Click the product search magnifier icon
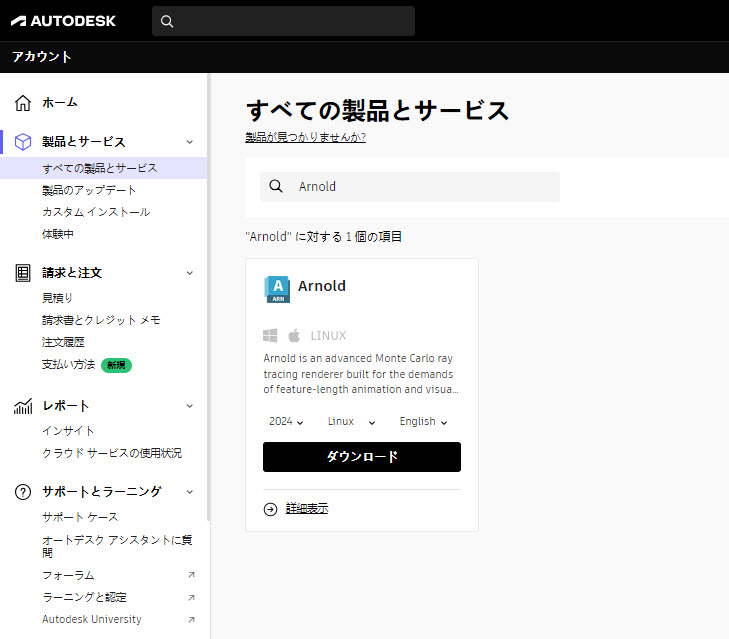The height and width of the screenshot is (639, 729). click(x=276, y=186)
